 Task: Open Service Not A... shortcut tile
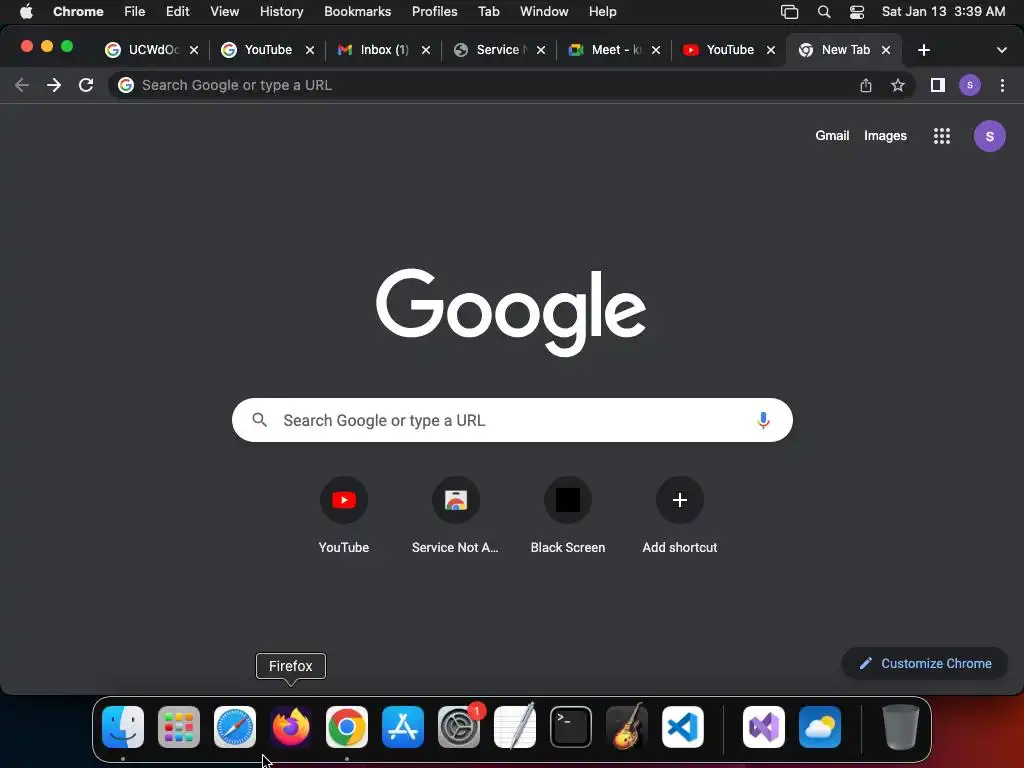coord(455,515)
